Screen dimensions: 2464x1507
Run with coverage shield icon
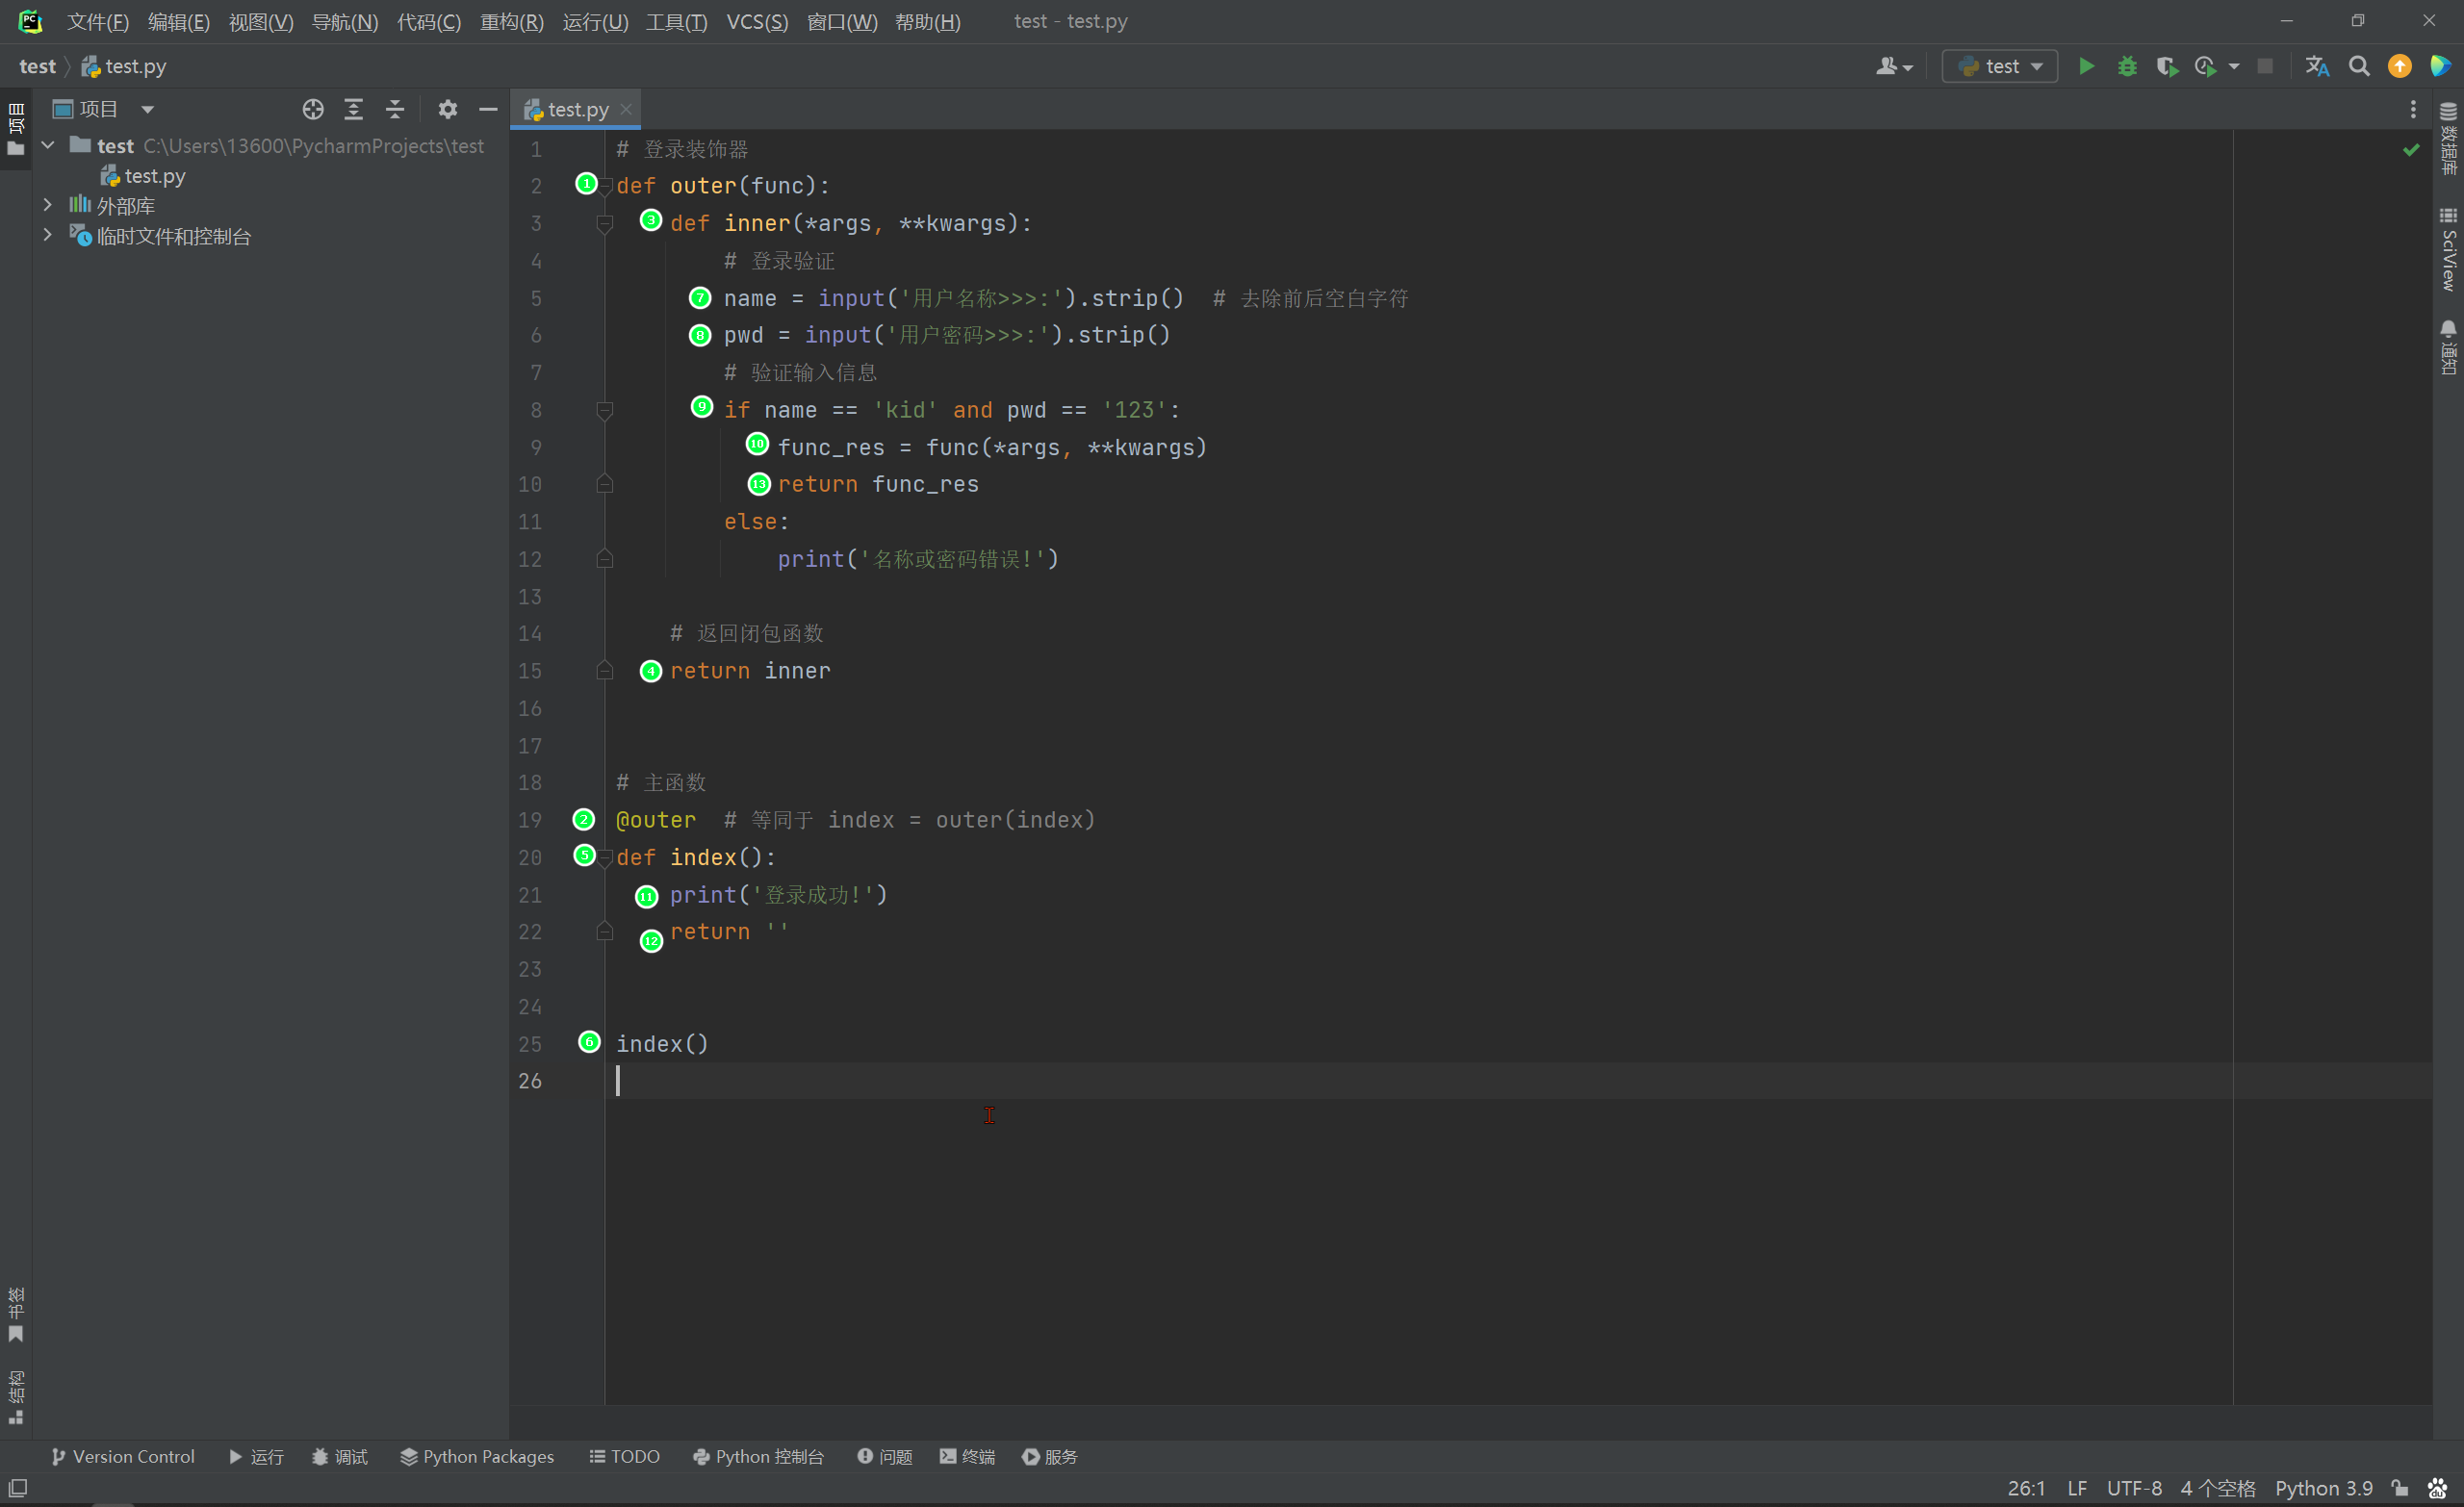pyautogui.click(x=2166, y=66)
